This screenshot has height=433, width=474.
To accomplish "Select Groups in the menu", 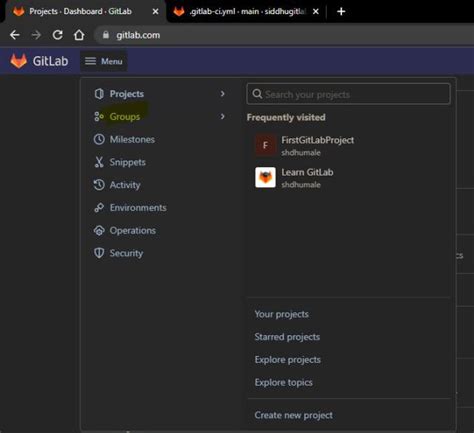I will click(125, 117).
